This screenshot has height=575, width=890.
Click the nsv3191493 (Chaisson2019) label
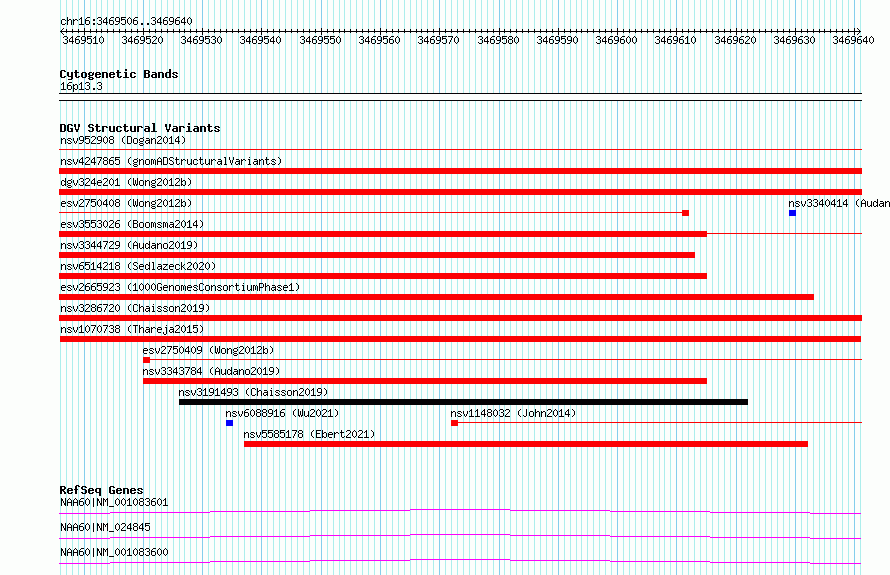coord(253,392)
